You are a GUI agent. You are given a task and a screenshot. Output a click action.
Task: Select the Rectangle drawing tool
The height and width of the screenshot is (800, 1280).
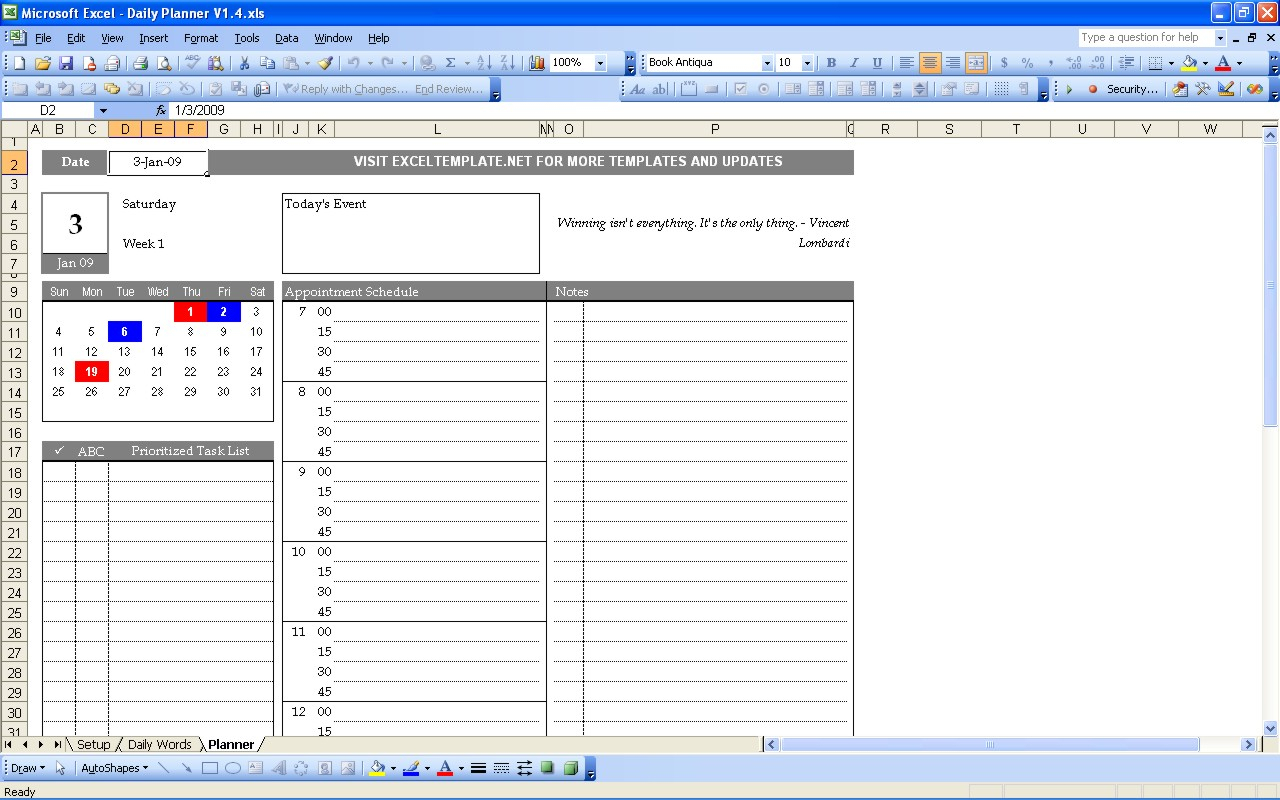tap(210, 768)
